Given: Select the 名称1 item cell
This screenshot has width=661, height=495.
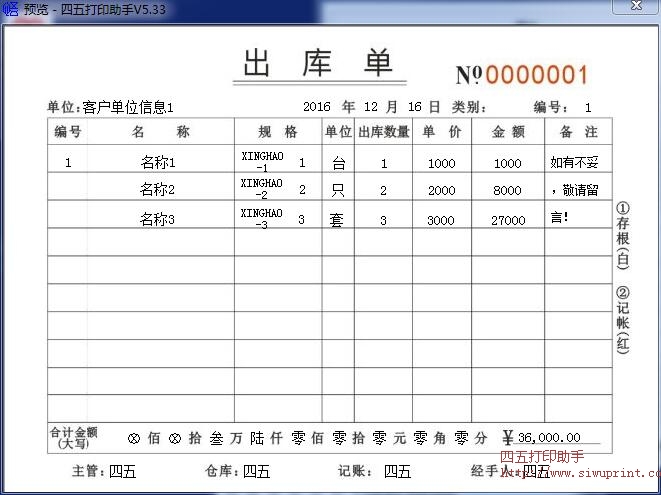Looking at the screenshot, I should tap(158, 162).
